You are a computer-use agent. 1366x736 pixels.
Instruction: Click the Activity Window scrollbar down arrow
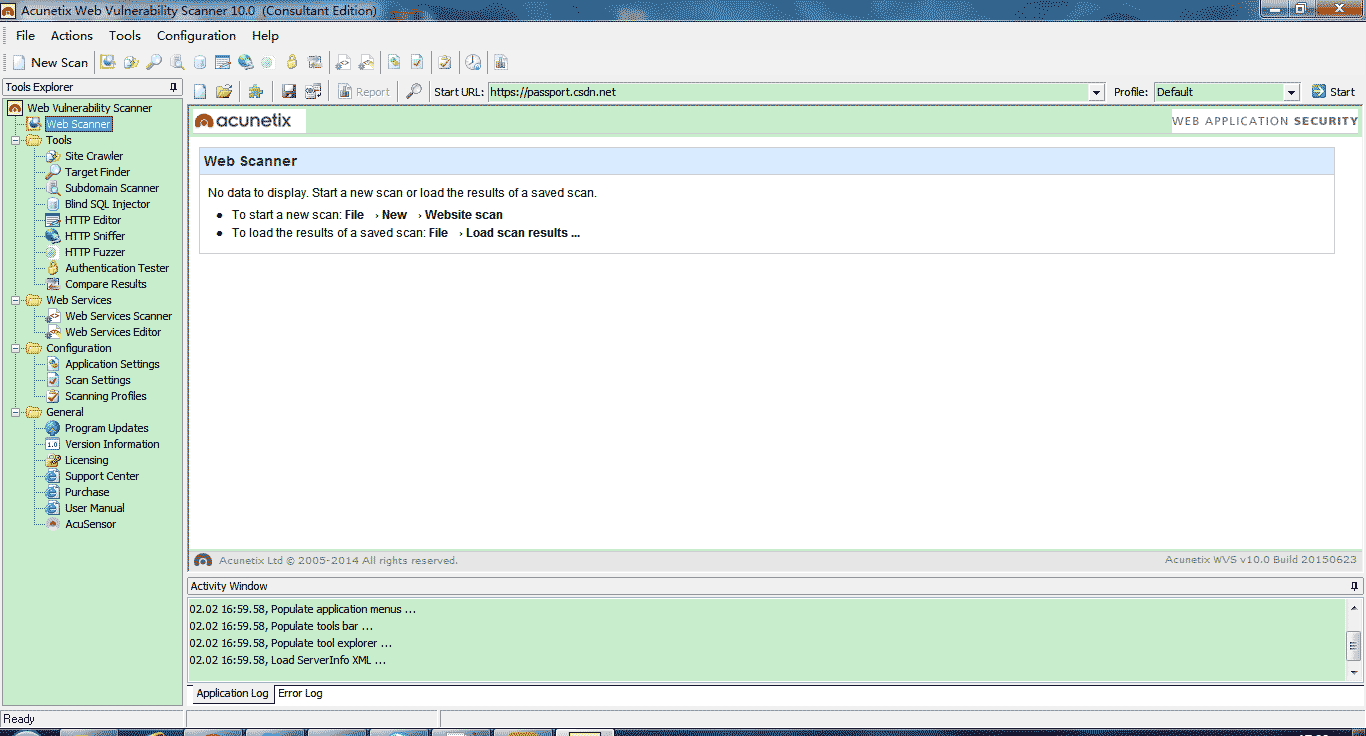[x=1354, y=673]
